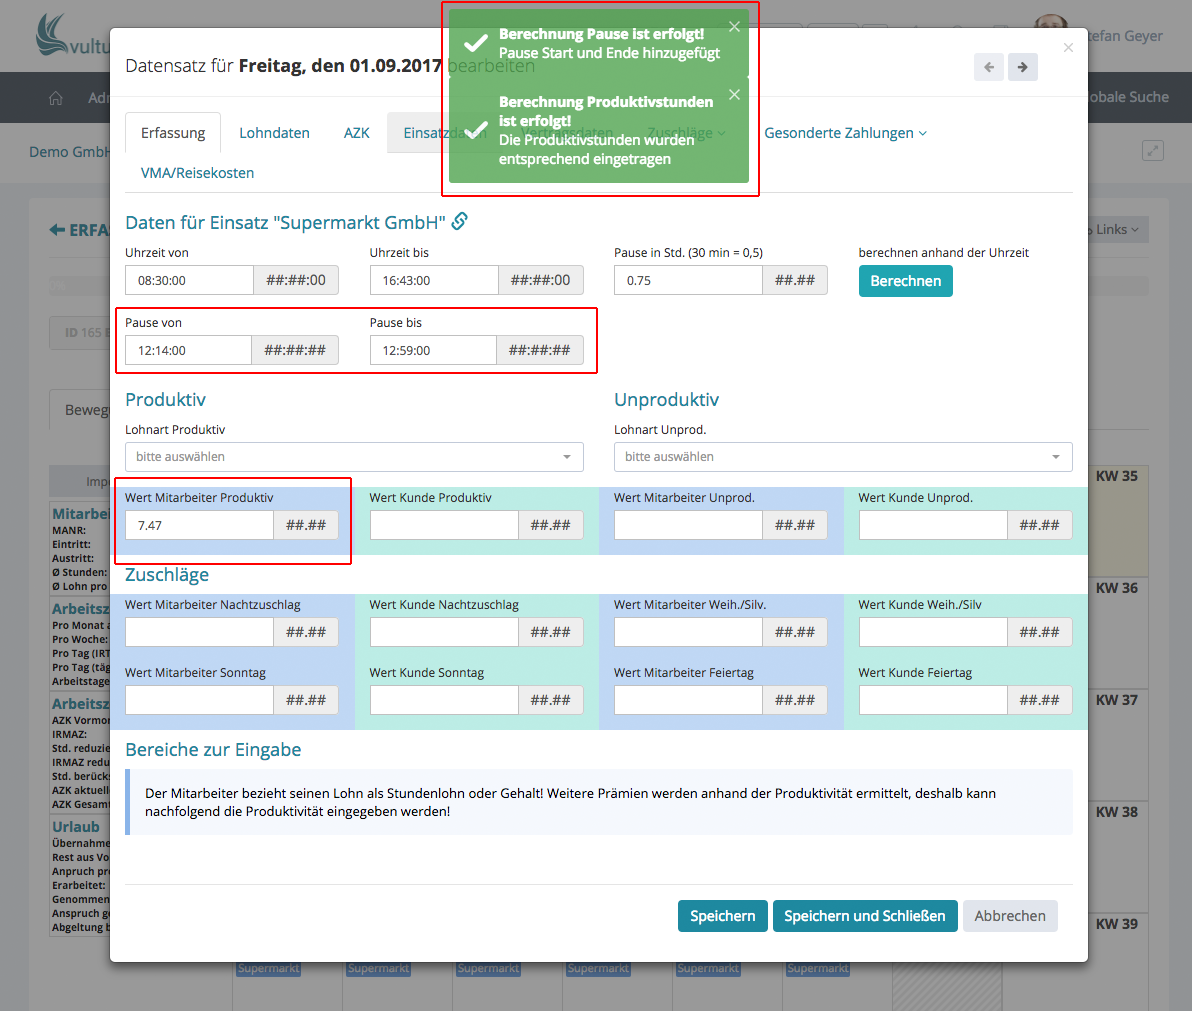Click the Speichern button
1192x1011 pixels.
coord(722,916)
